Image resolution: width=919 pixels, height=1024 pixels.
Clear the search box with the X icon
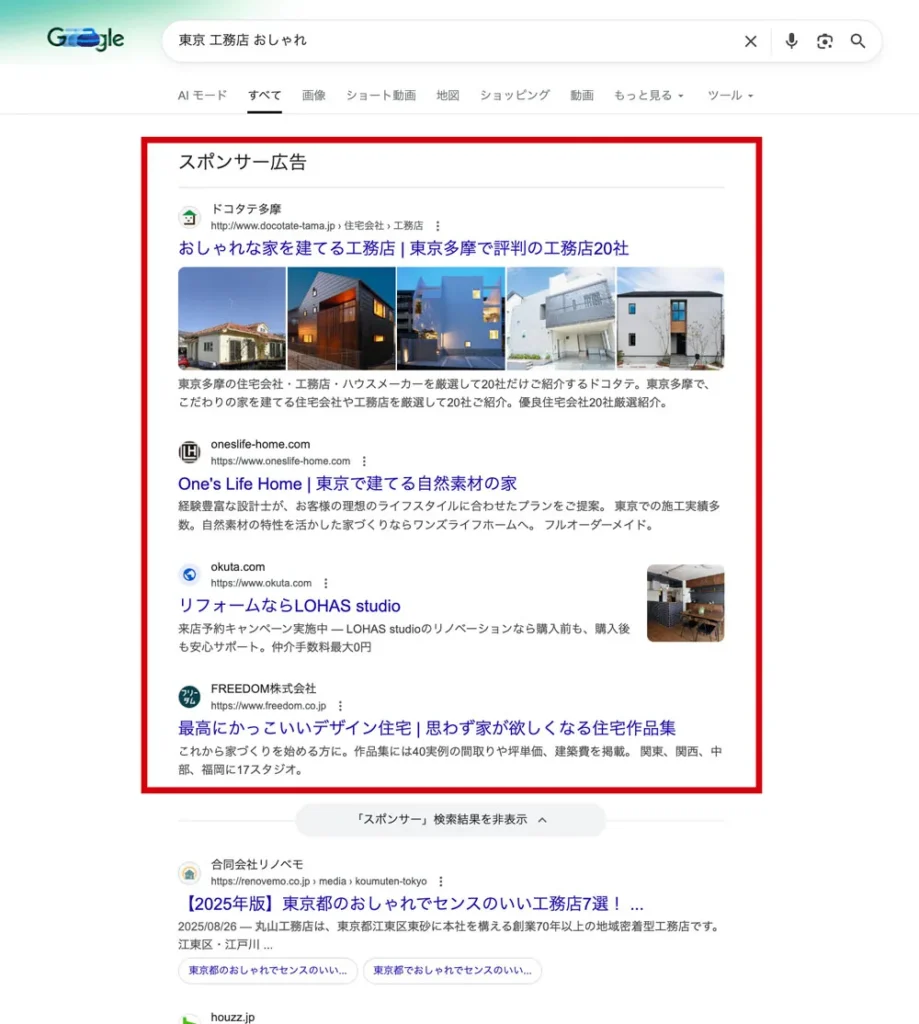751,41
